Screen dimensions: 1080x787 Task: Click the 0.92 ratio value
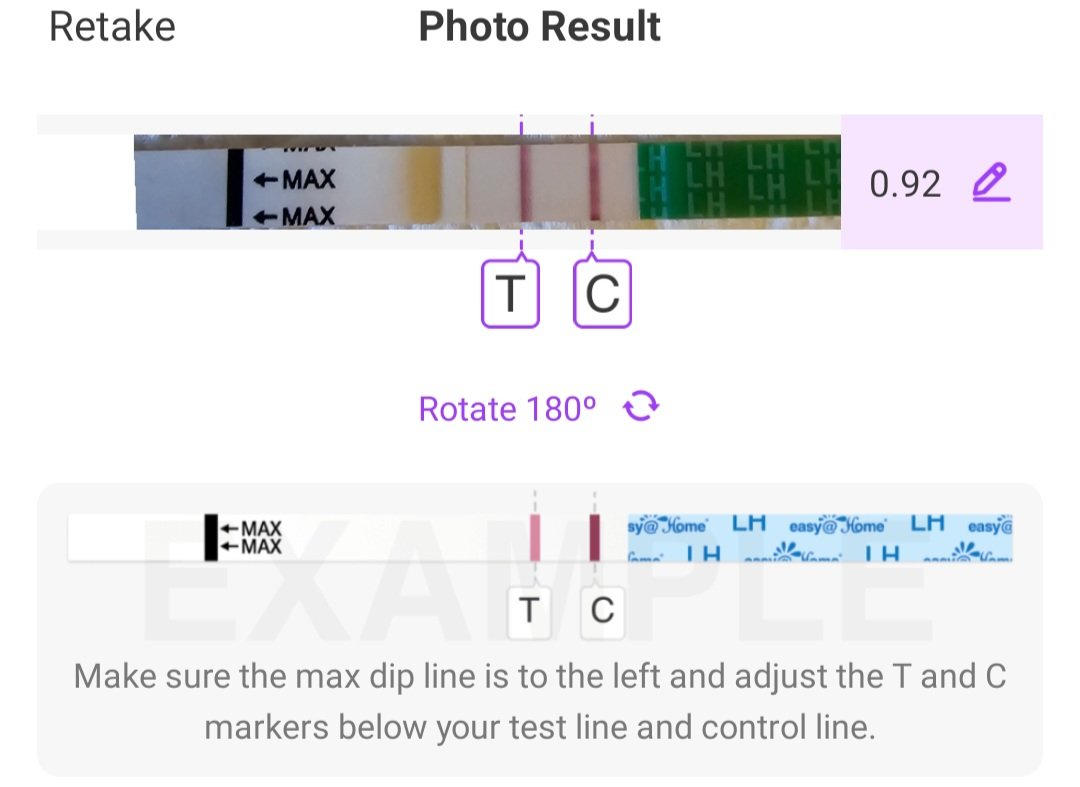click(905, 184)
